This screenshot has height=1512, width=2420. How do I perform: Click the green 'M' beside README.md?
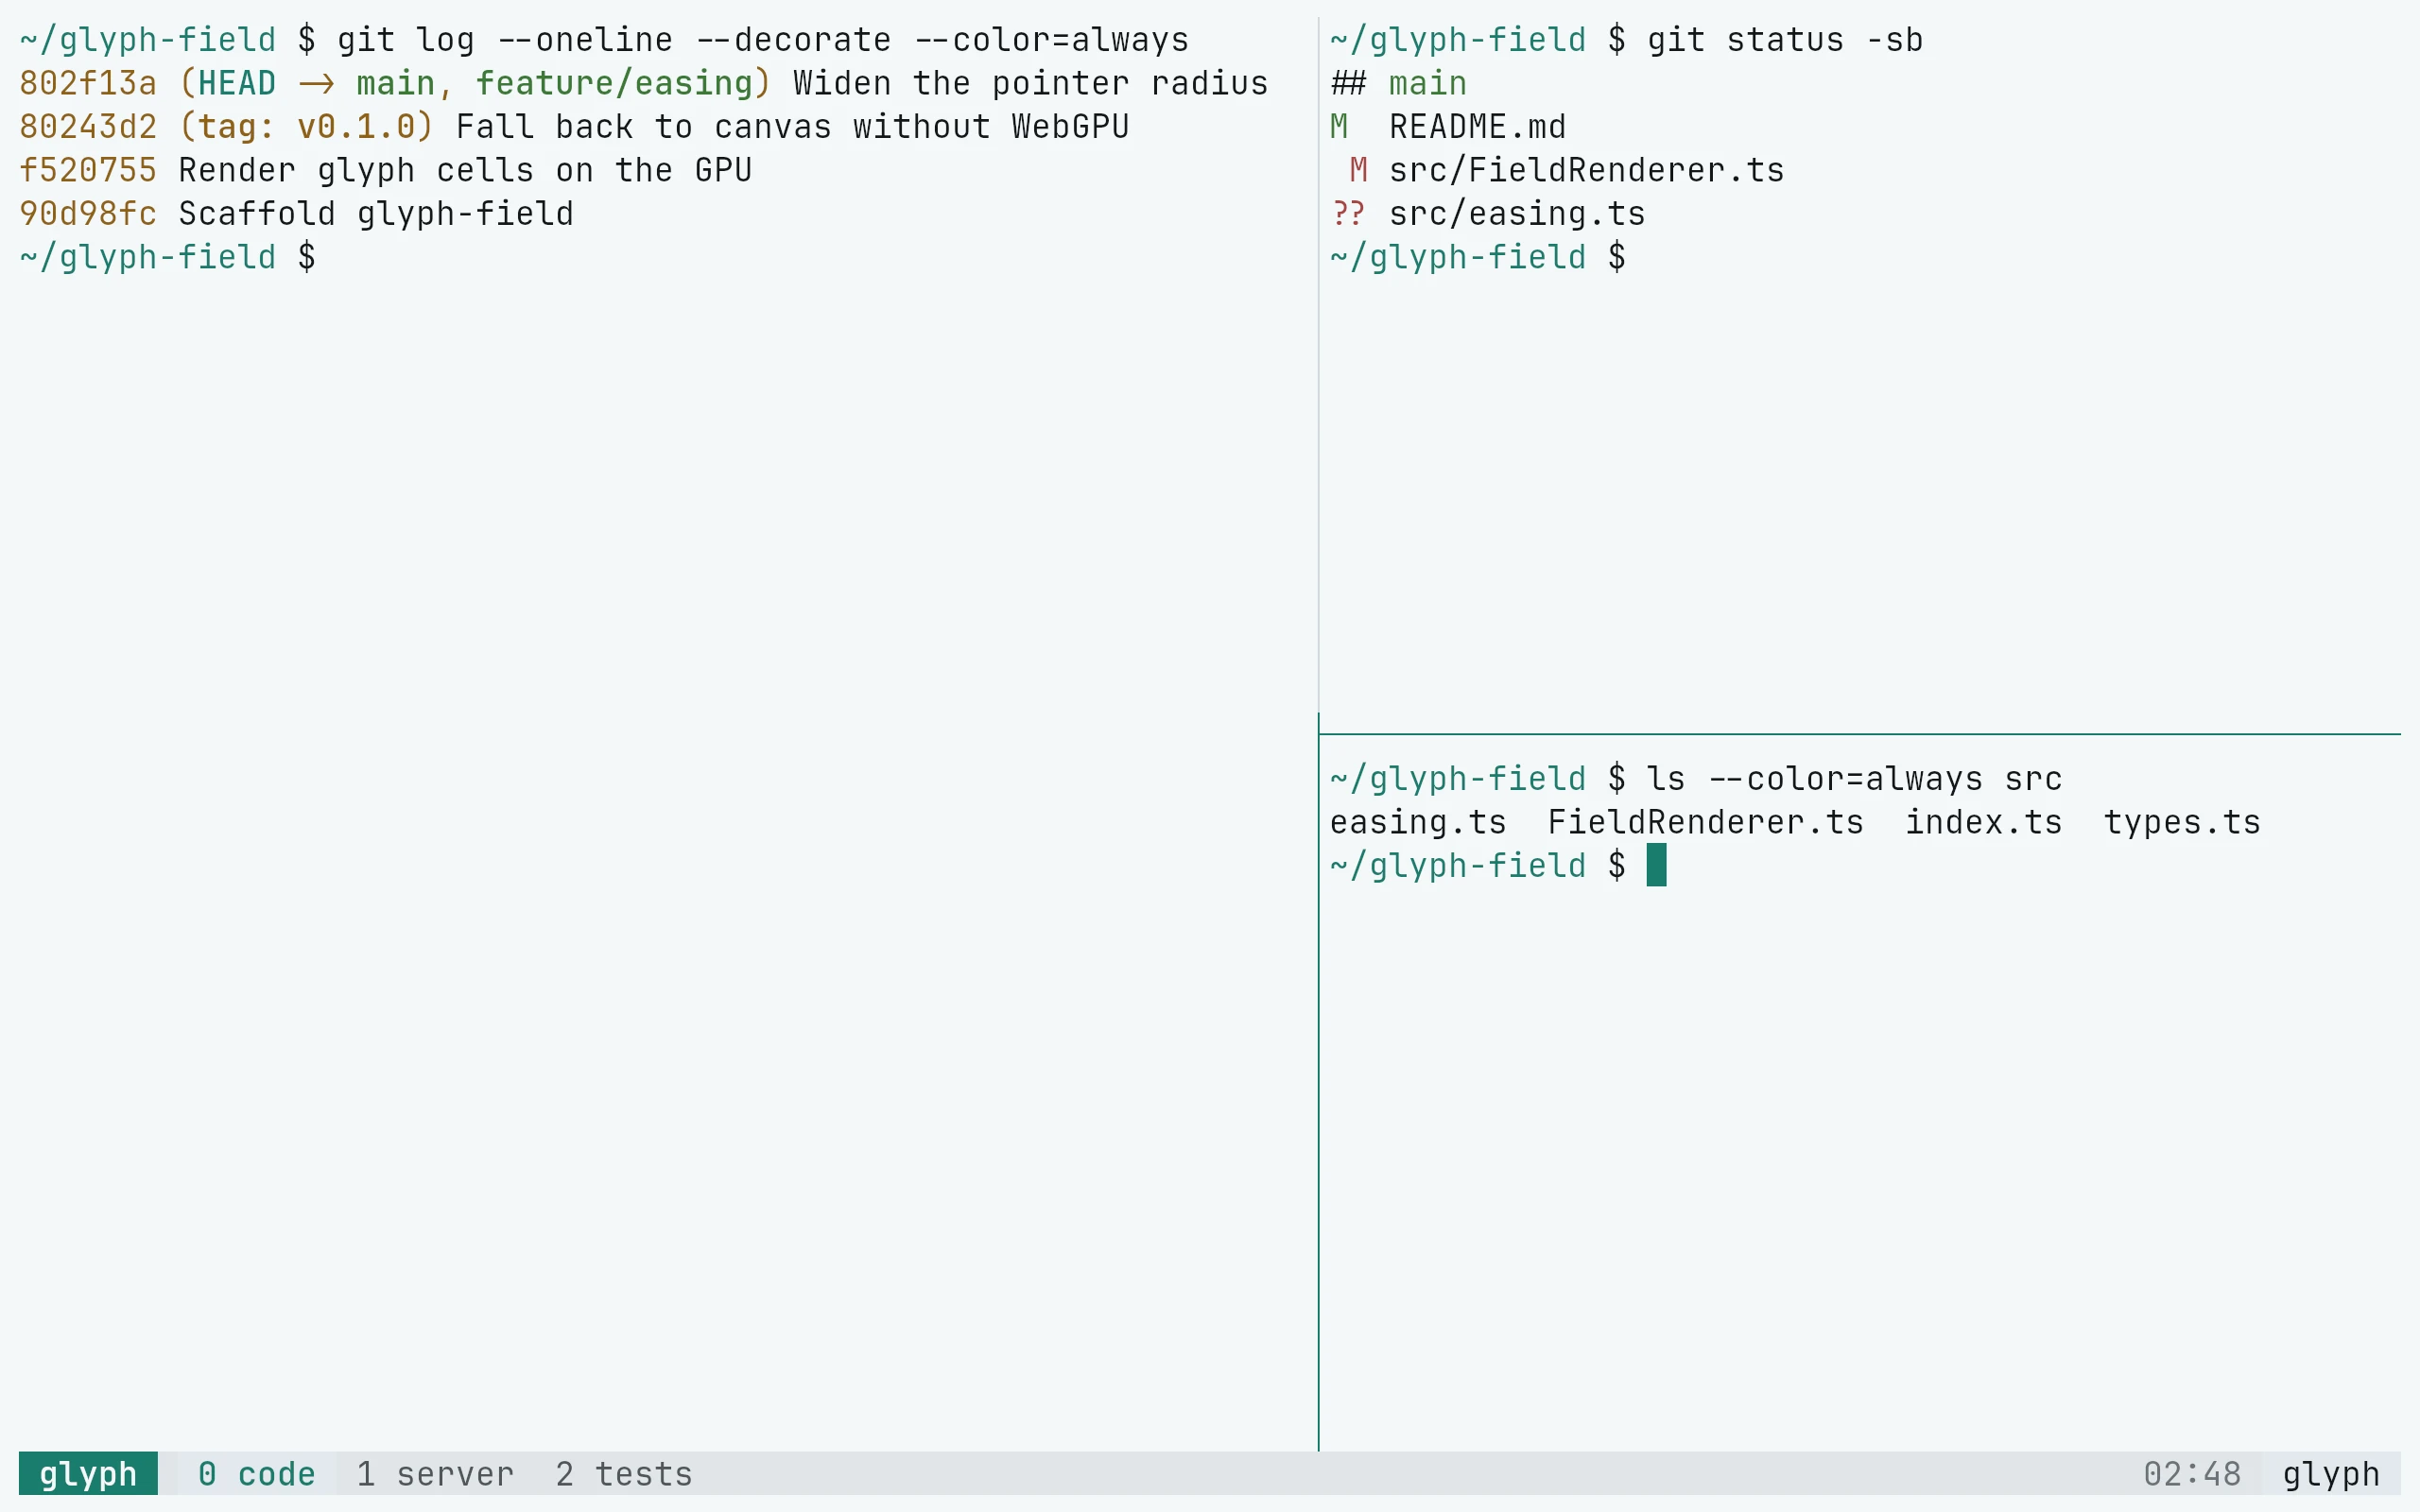pyautogui.click(x=1339, y=127)
